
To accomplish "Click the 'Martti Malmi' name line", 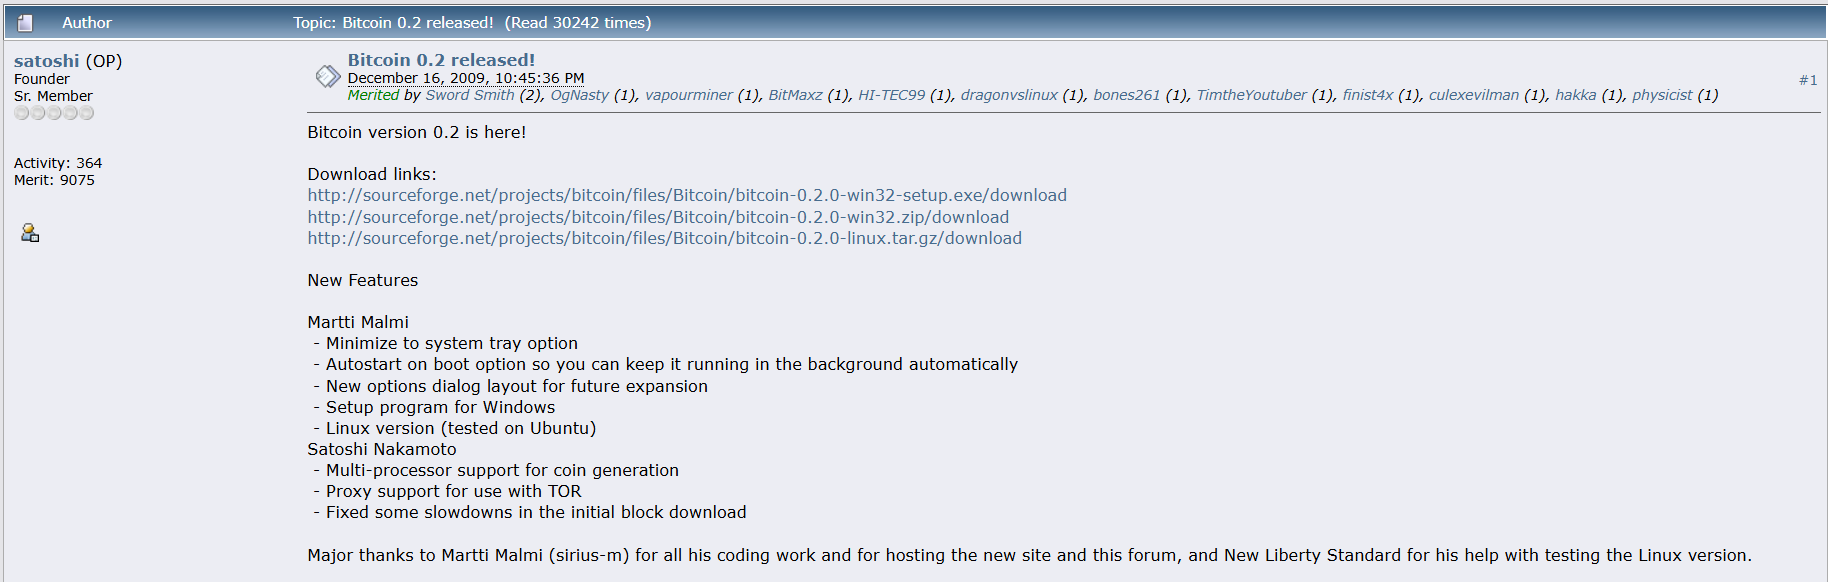I will [x=358, y=322].
